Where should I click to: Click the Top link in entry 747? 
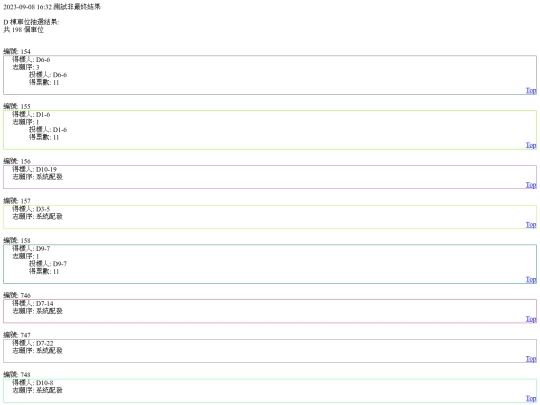pyautogui.click(x=531, y=359)
